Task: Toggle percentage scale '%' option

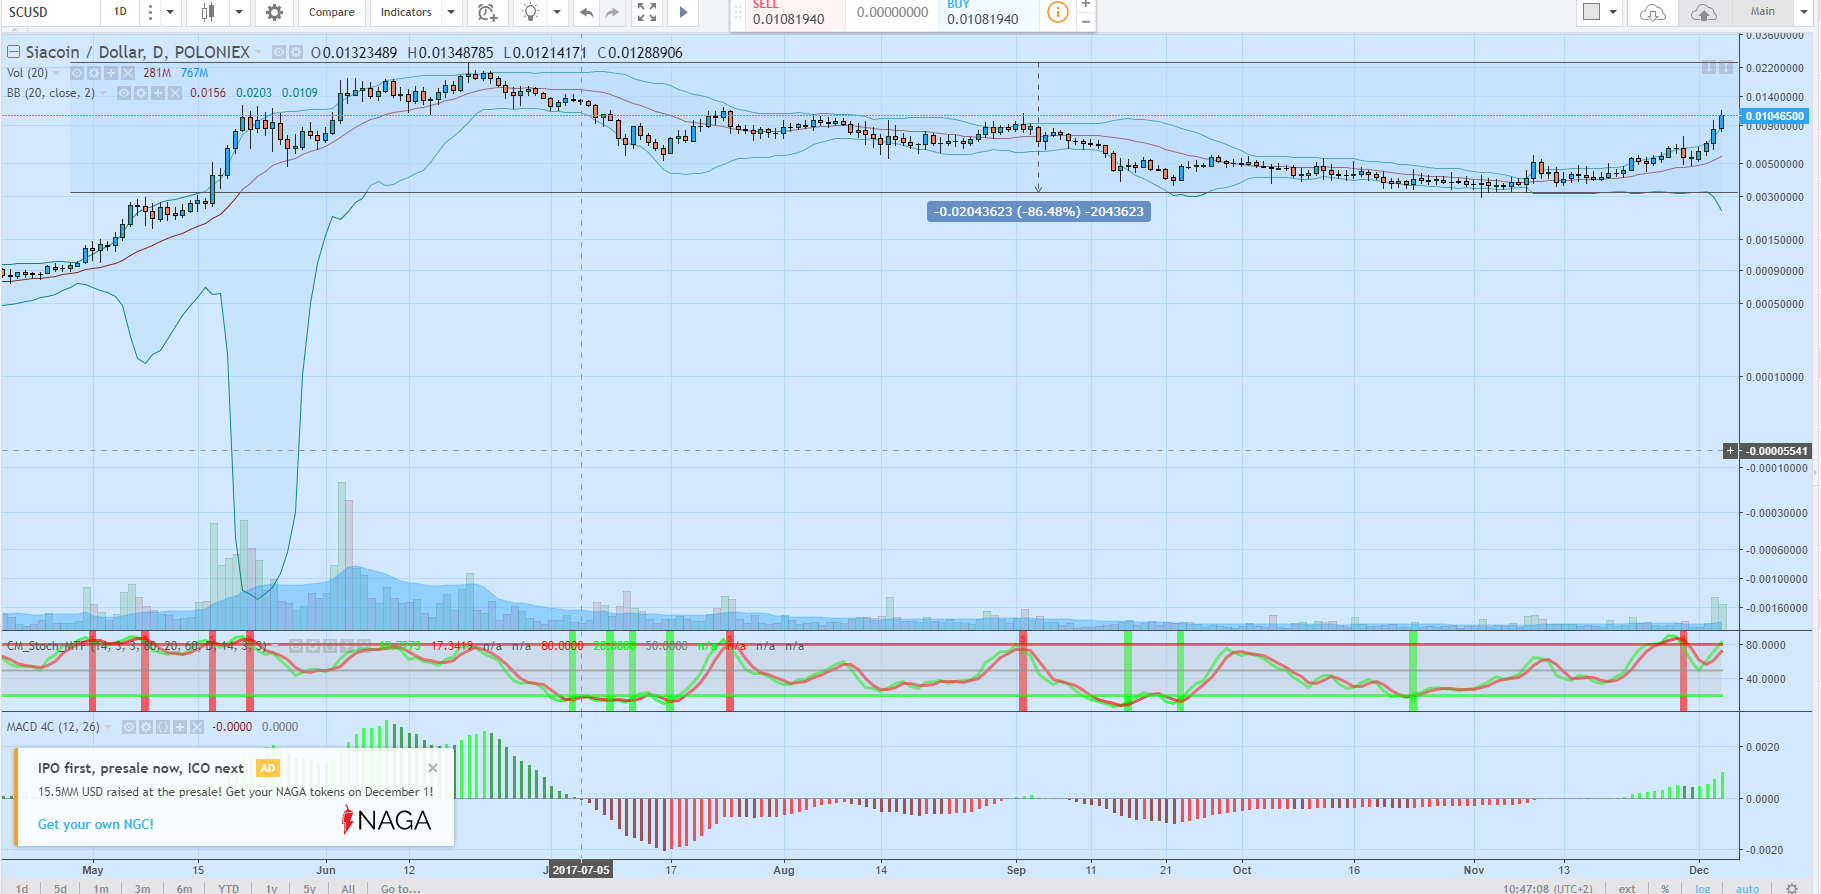Action: pos(1665,888)
